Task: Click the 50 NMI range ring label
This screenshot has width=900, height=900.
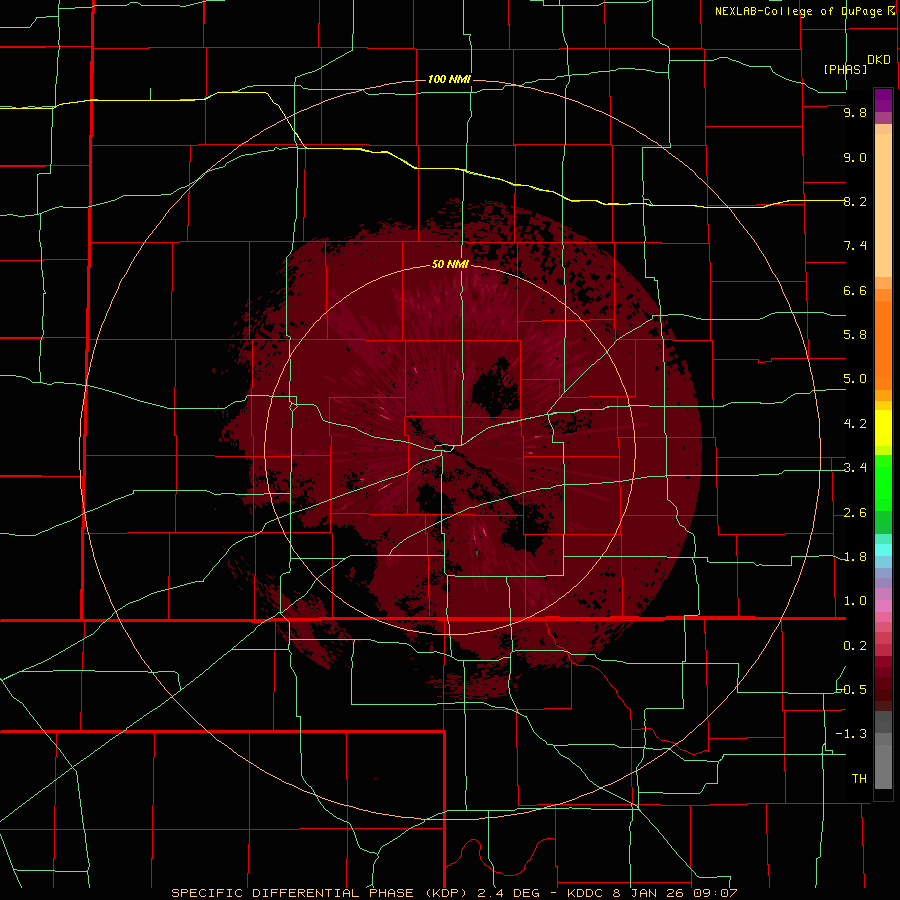Action: tap(450, 265)
